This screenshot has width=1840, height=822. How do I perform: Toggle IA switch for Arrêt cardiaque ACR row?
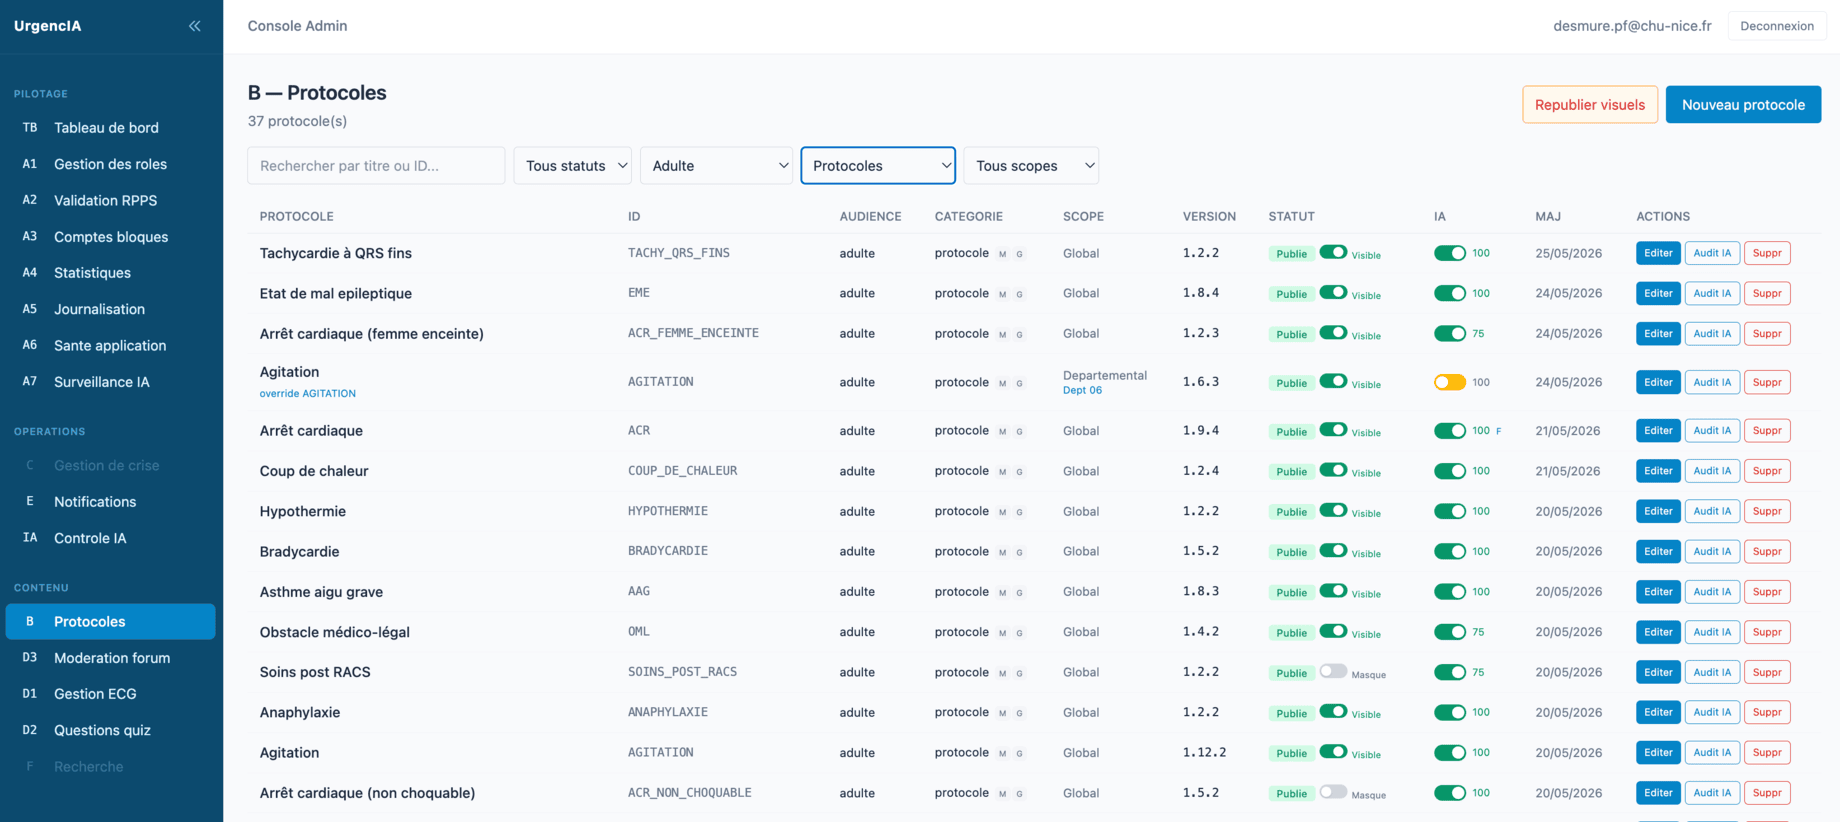point(1450,431)
